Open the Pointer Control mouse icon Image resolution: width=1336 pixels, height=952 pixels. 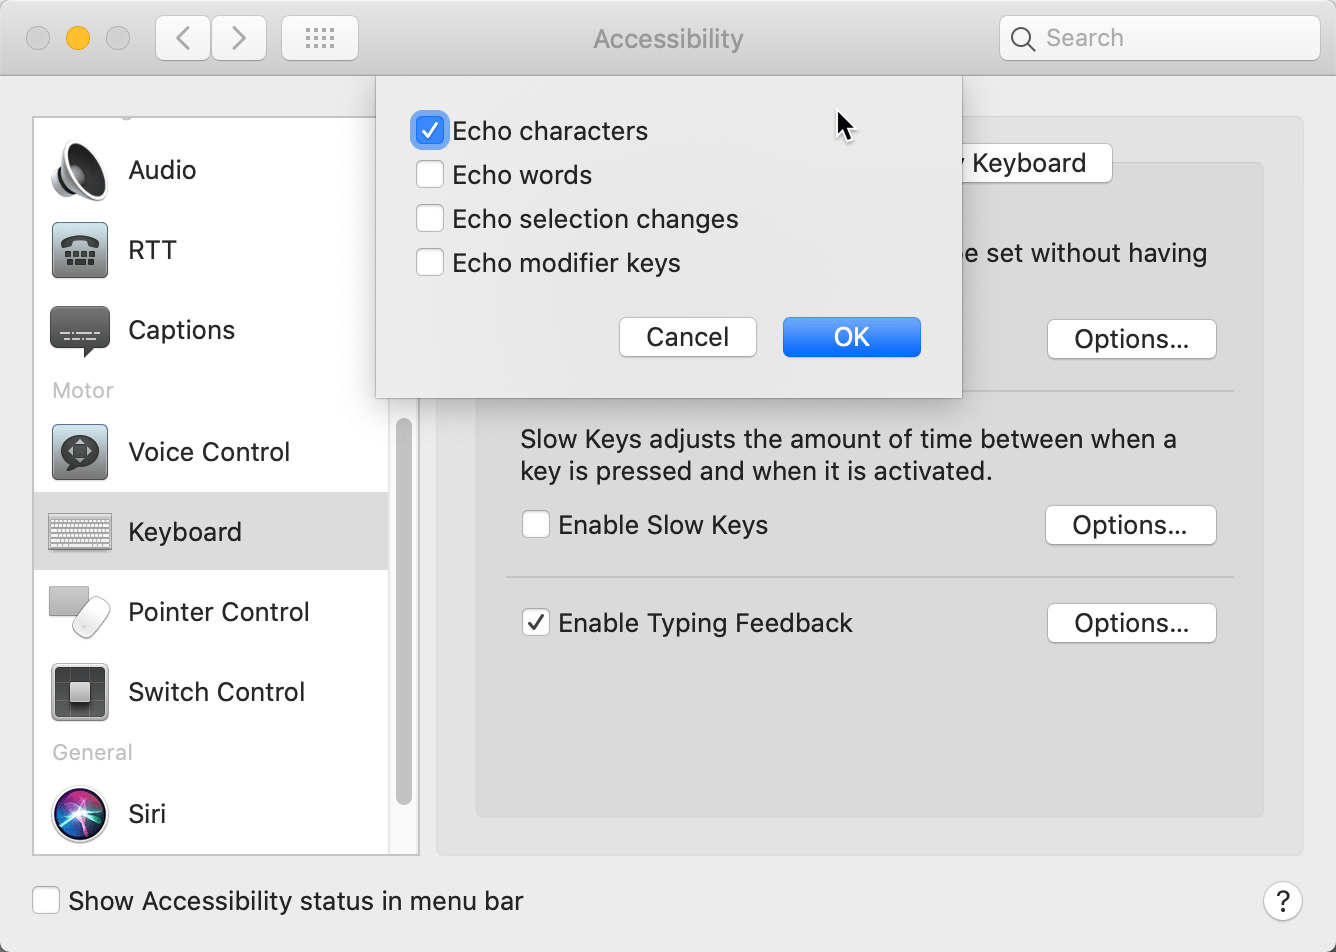pyautogui.click(x=79, y=612)
